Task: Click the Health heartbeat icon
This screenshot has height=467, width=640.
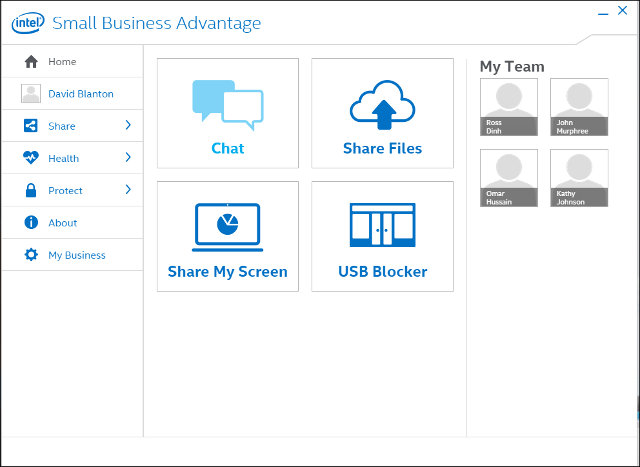Action: (31, 158)
